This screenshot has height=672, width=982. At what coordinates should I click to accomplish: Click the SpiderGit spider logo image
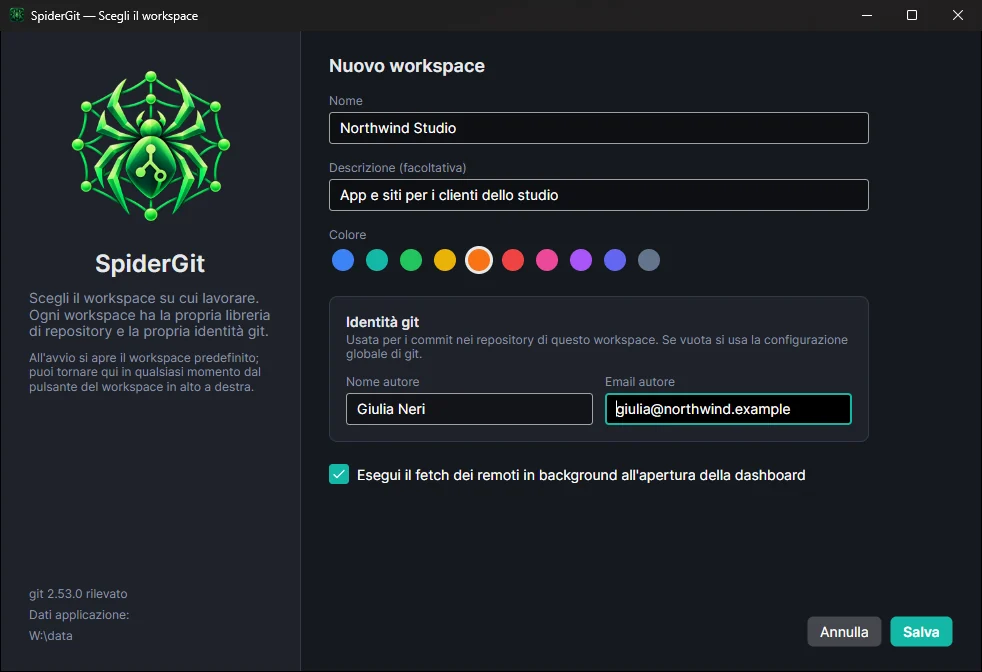[x=151, y=146]
